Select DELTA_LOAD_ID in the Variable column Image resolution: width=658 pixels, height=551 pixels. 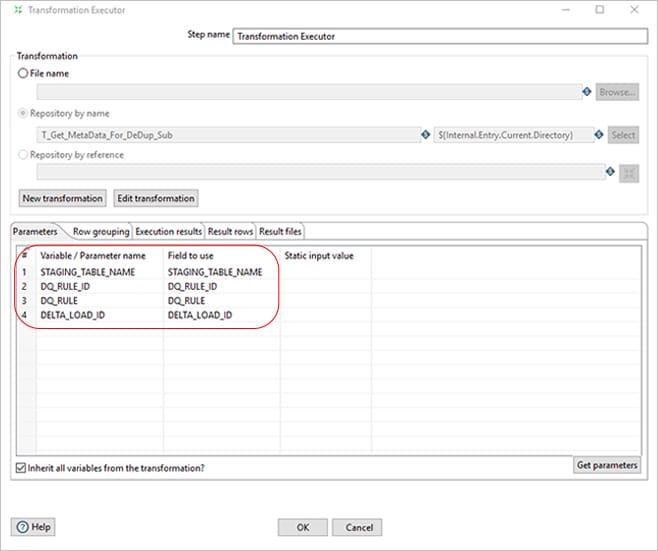click(x=73, y=315)
